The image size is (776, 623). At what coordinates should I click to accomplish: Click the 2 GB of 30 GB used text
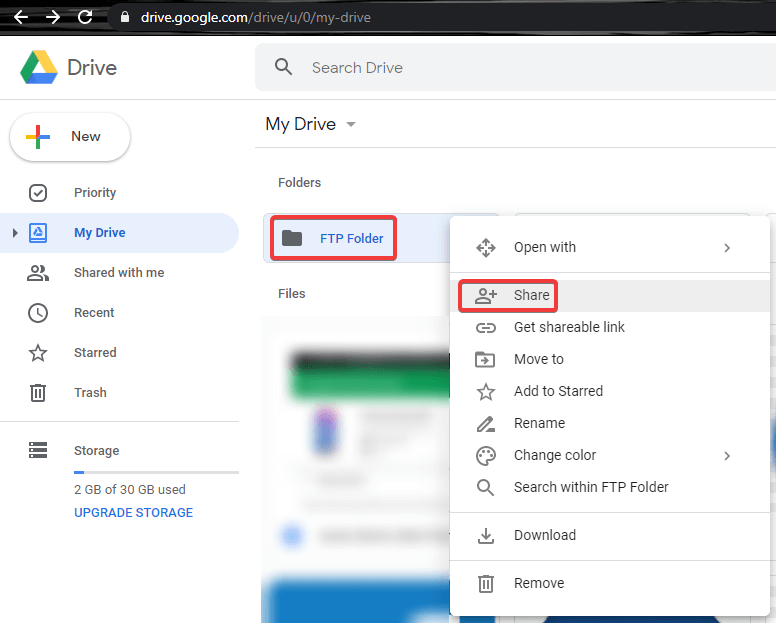[130, 489]
